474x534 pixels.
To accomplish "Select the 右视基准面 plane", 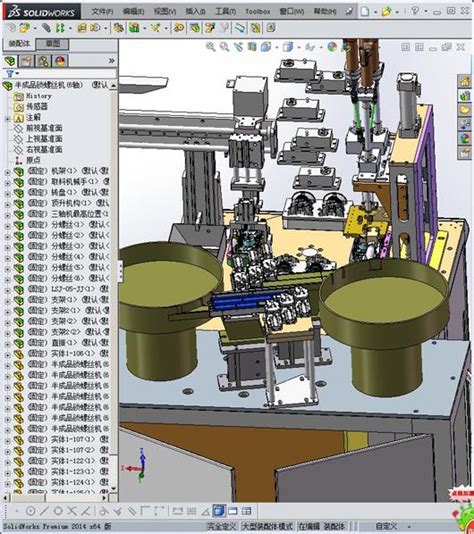I will (x=44, y=150).
